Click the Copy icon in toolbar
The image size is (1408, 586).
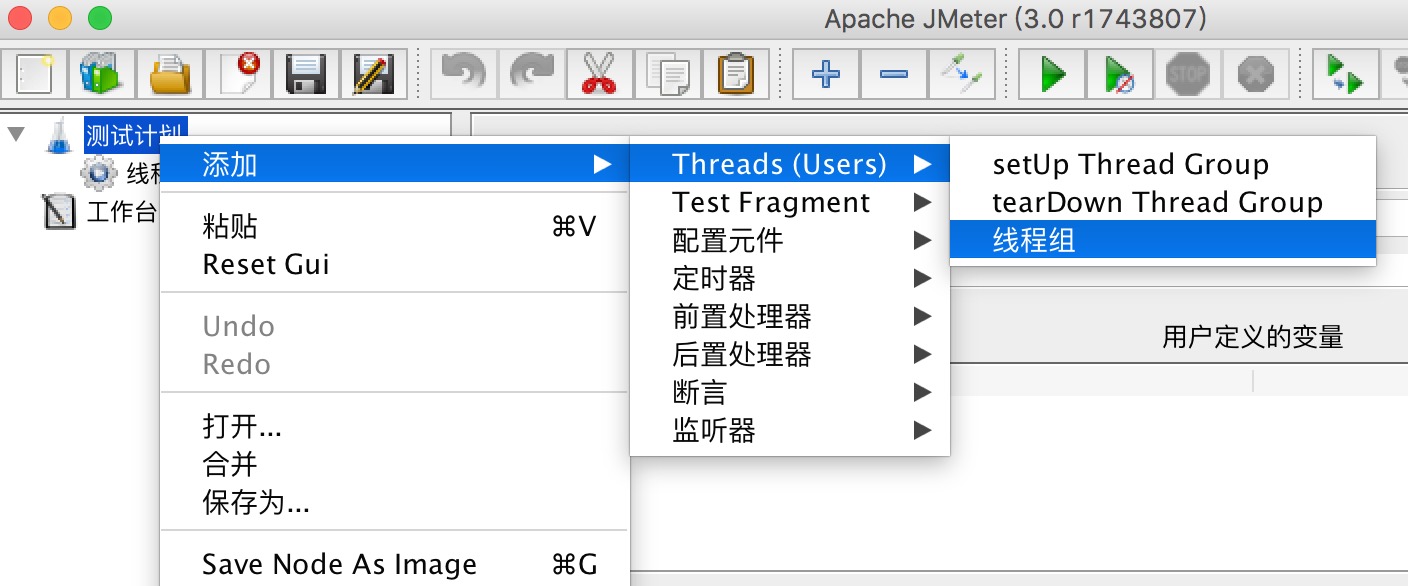[x=667, y=74]
